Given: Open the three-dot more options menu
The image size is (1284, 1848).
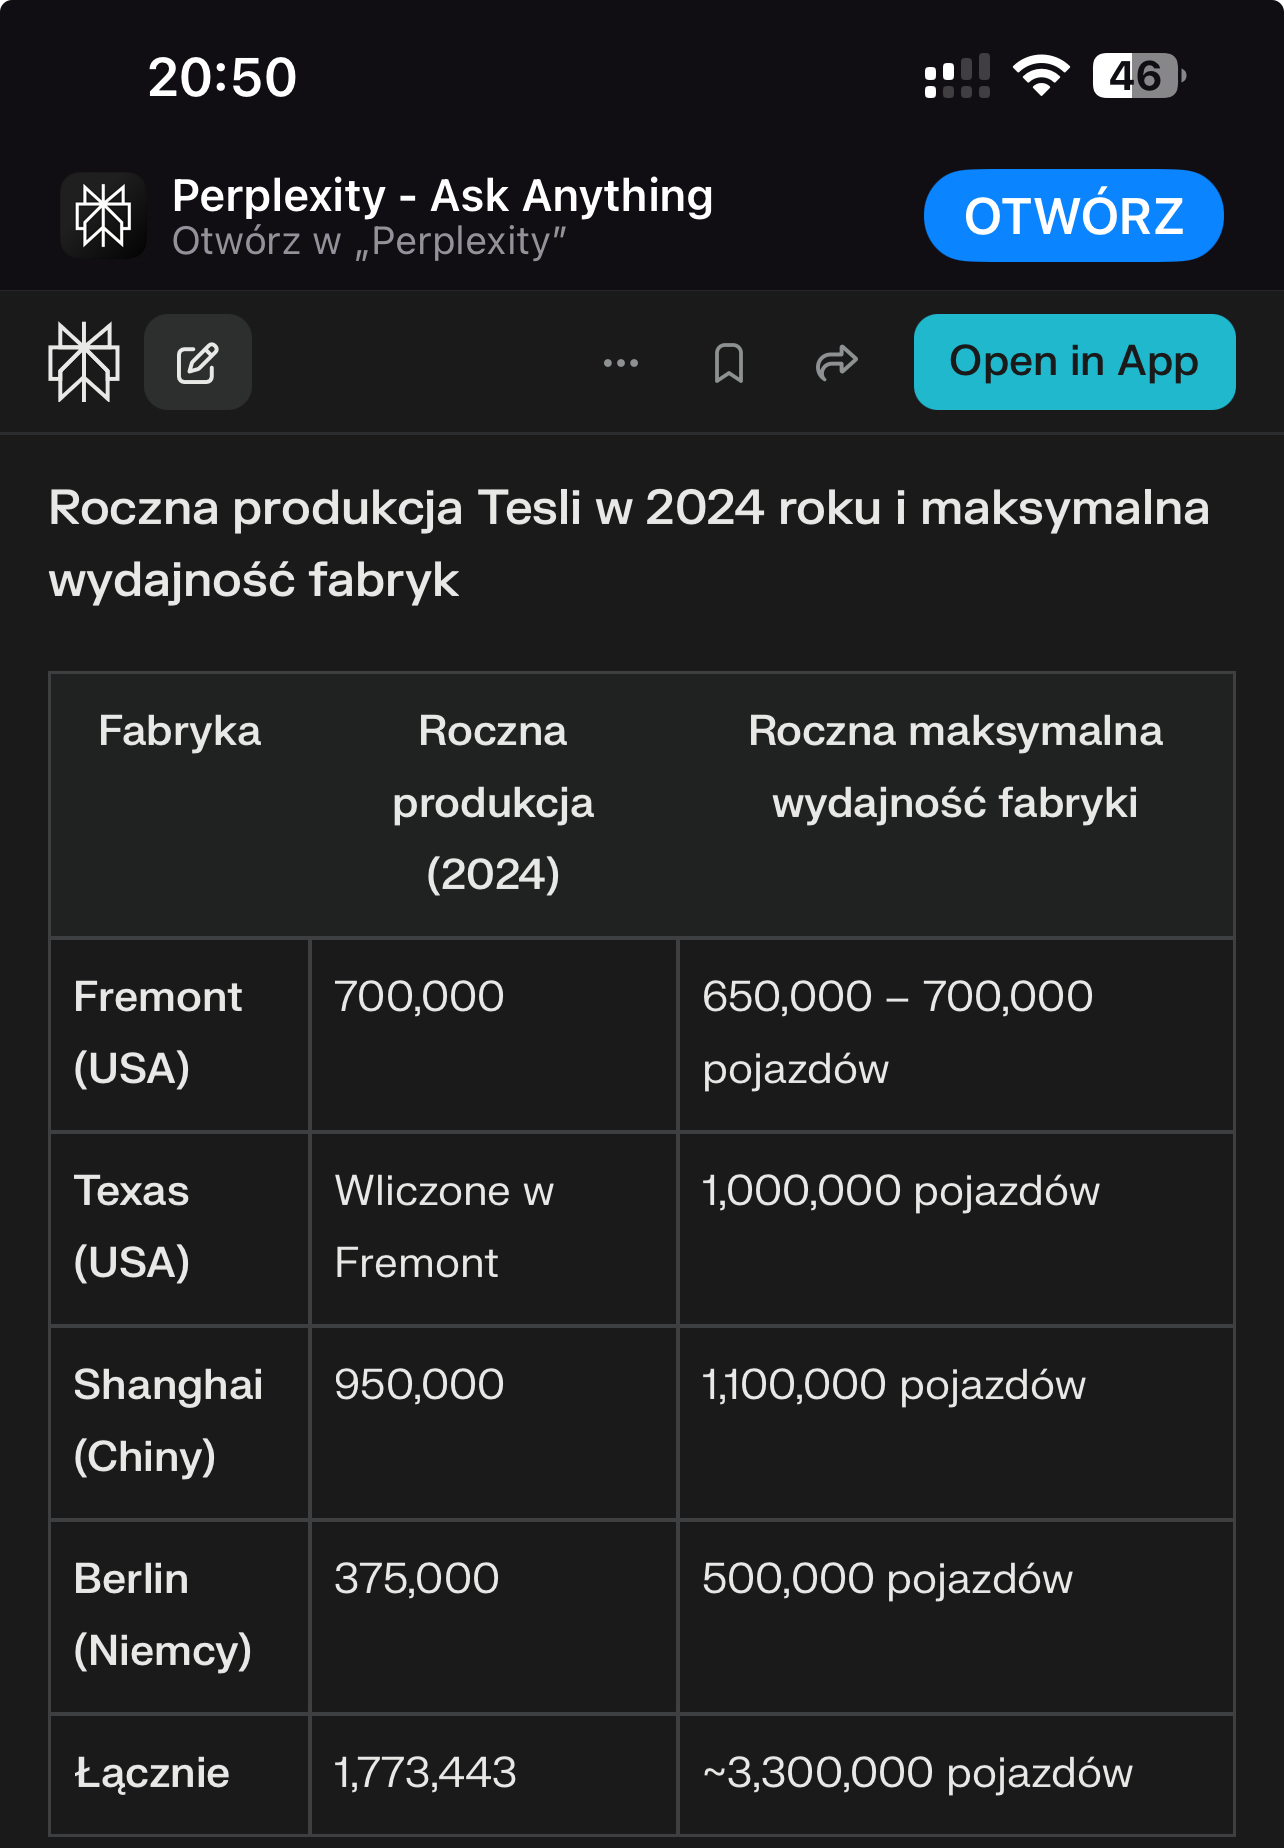Looking at the screenshot, I should point(621,363).
